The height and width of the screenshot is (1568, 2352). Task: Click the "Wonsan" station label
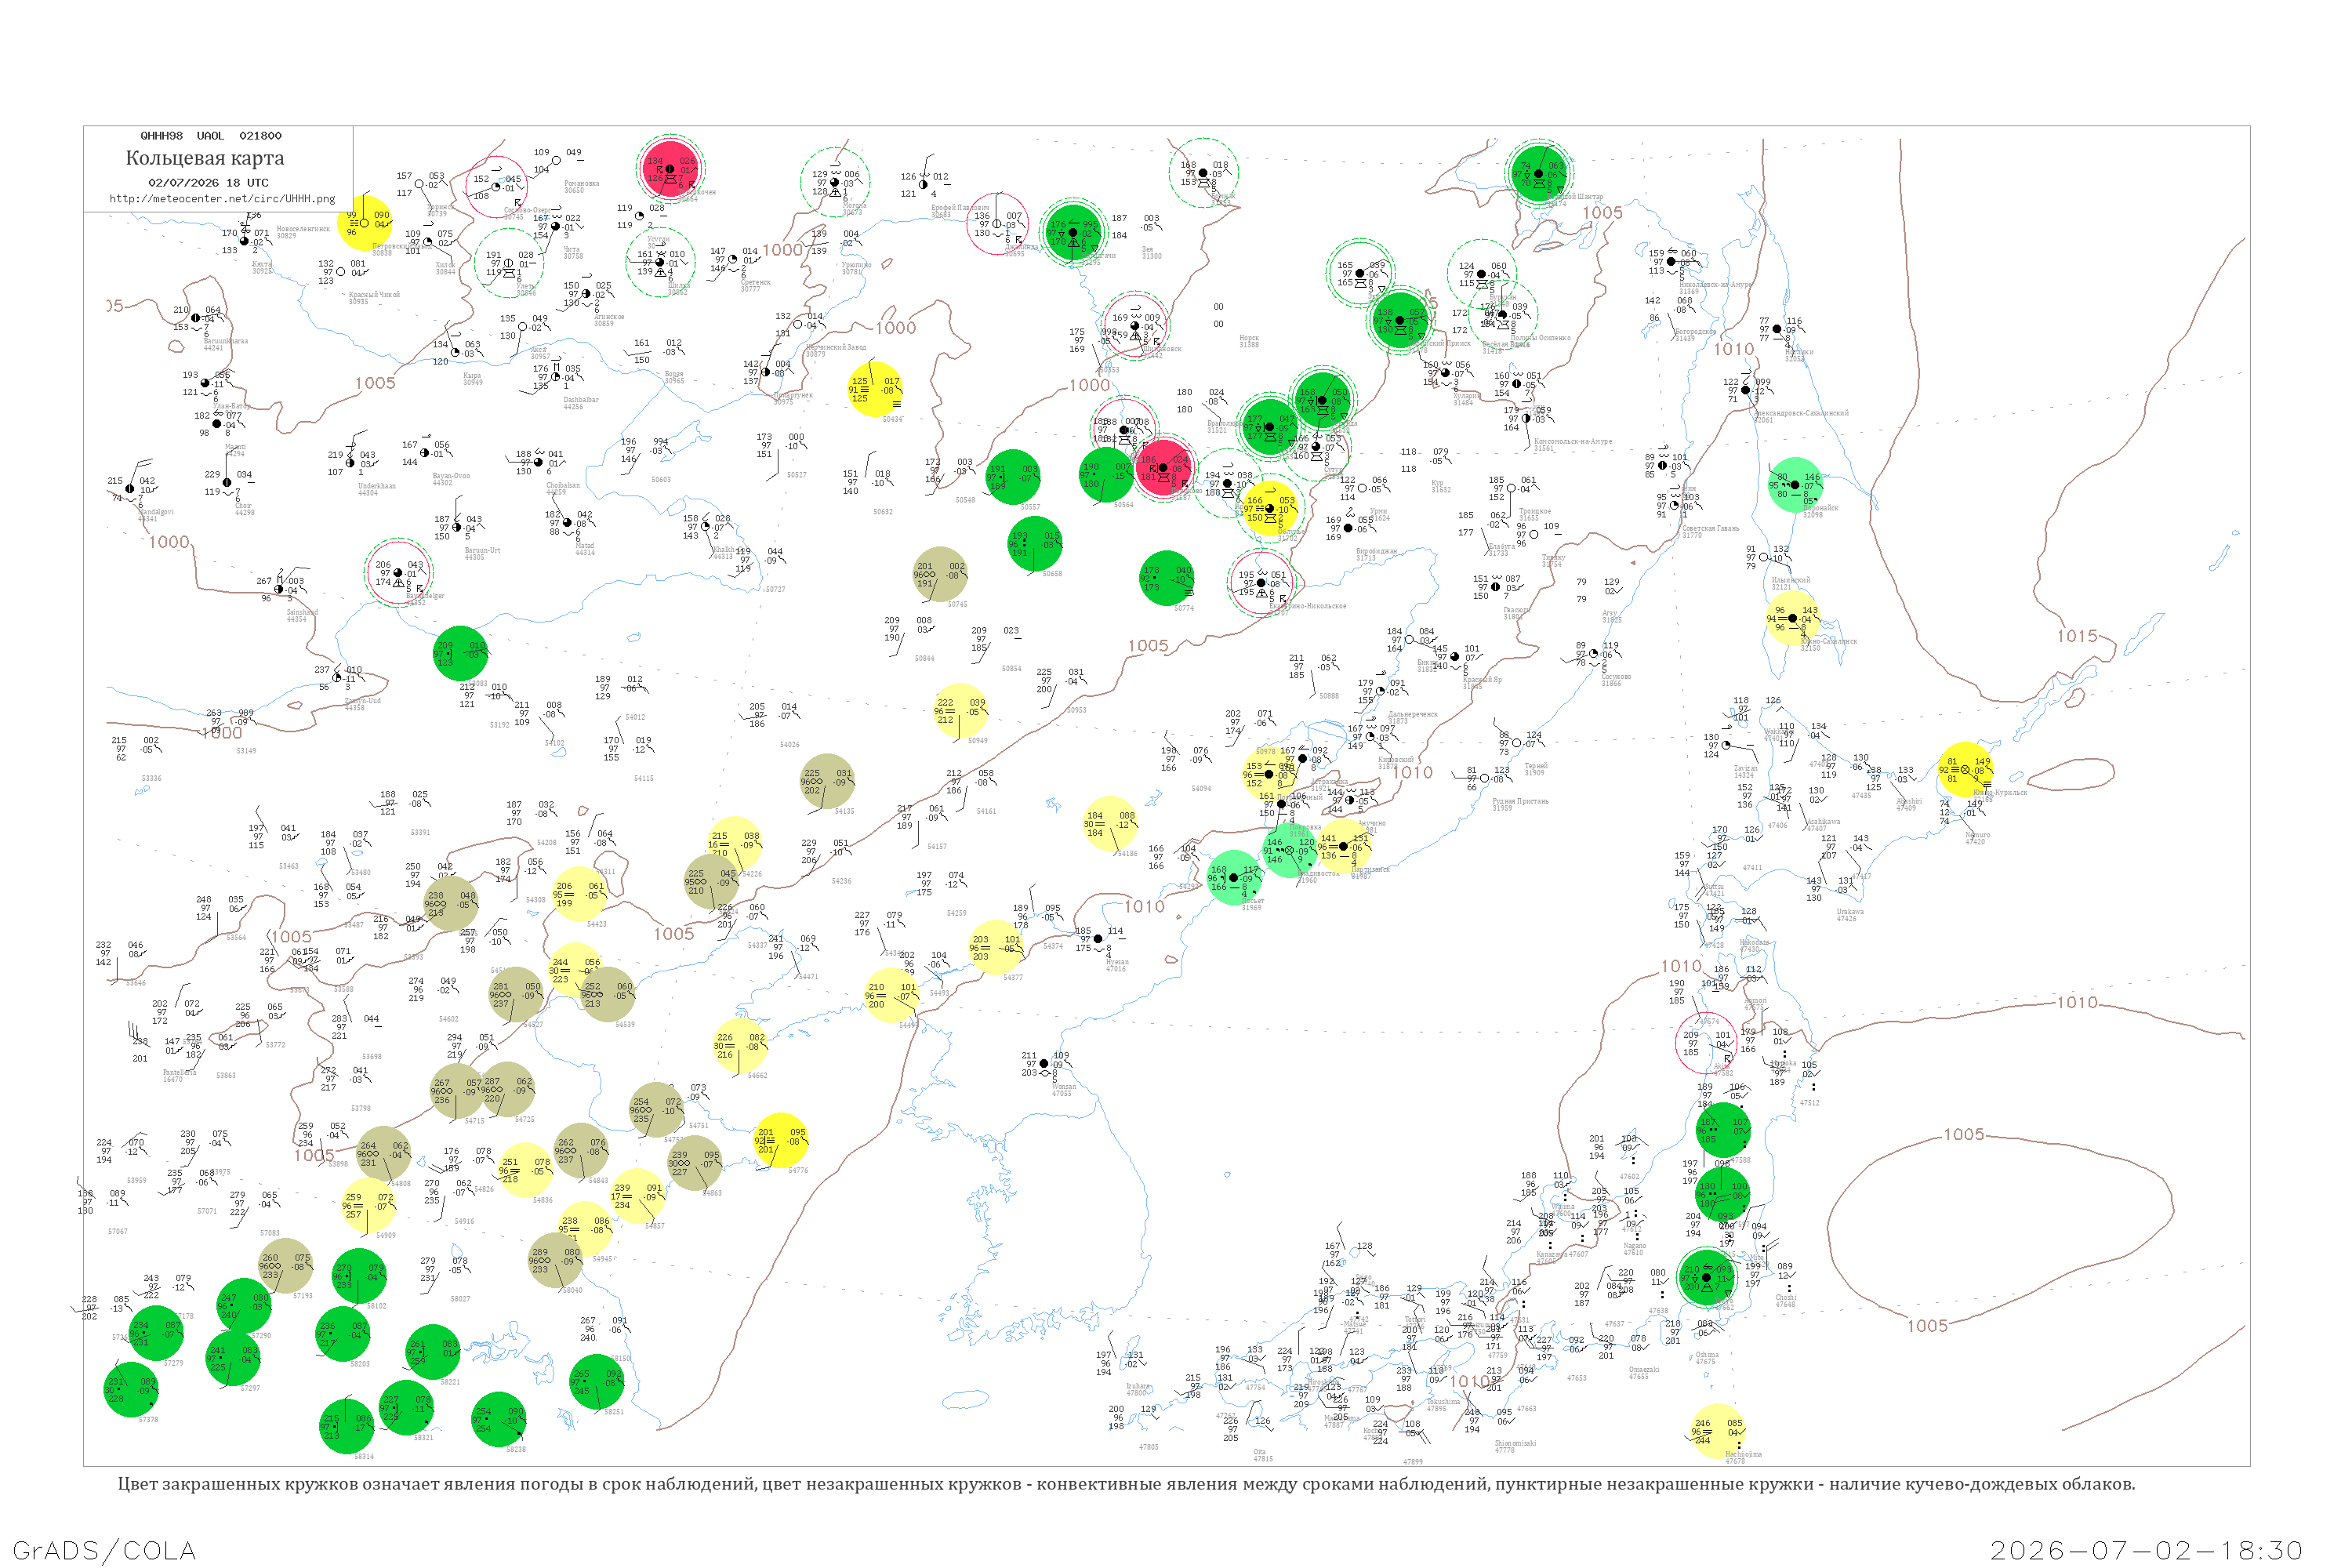(x=1064, y=1086)
